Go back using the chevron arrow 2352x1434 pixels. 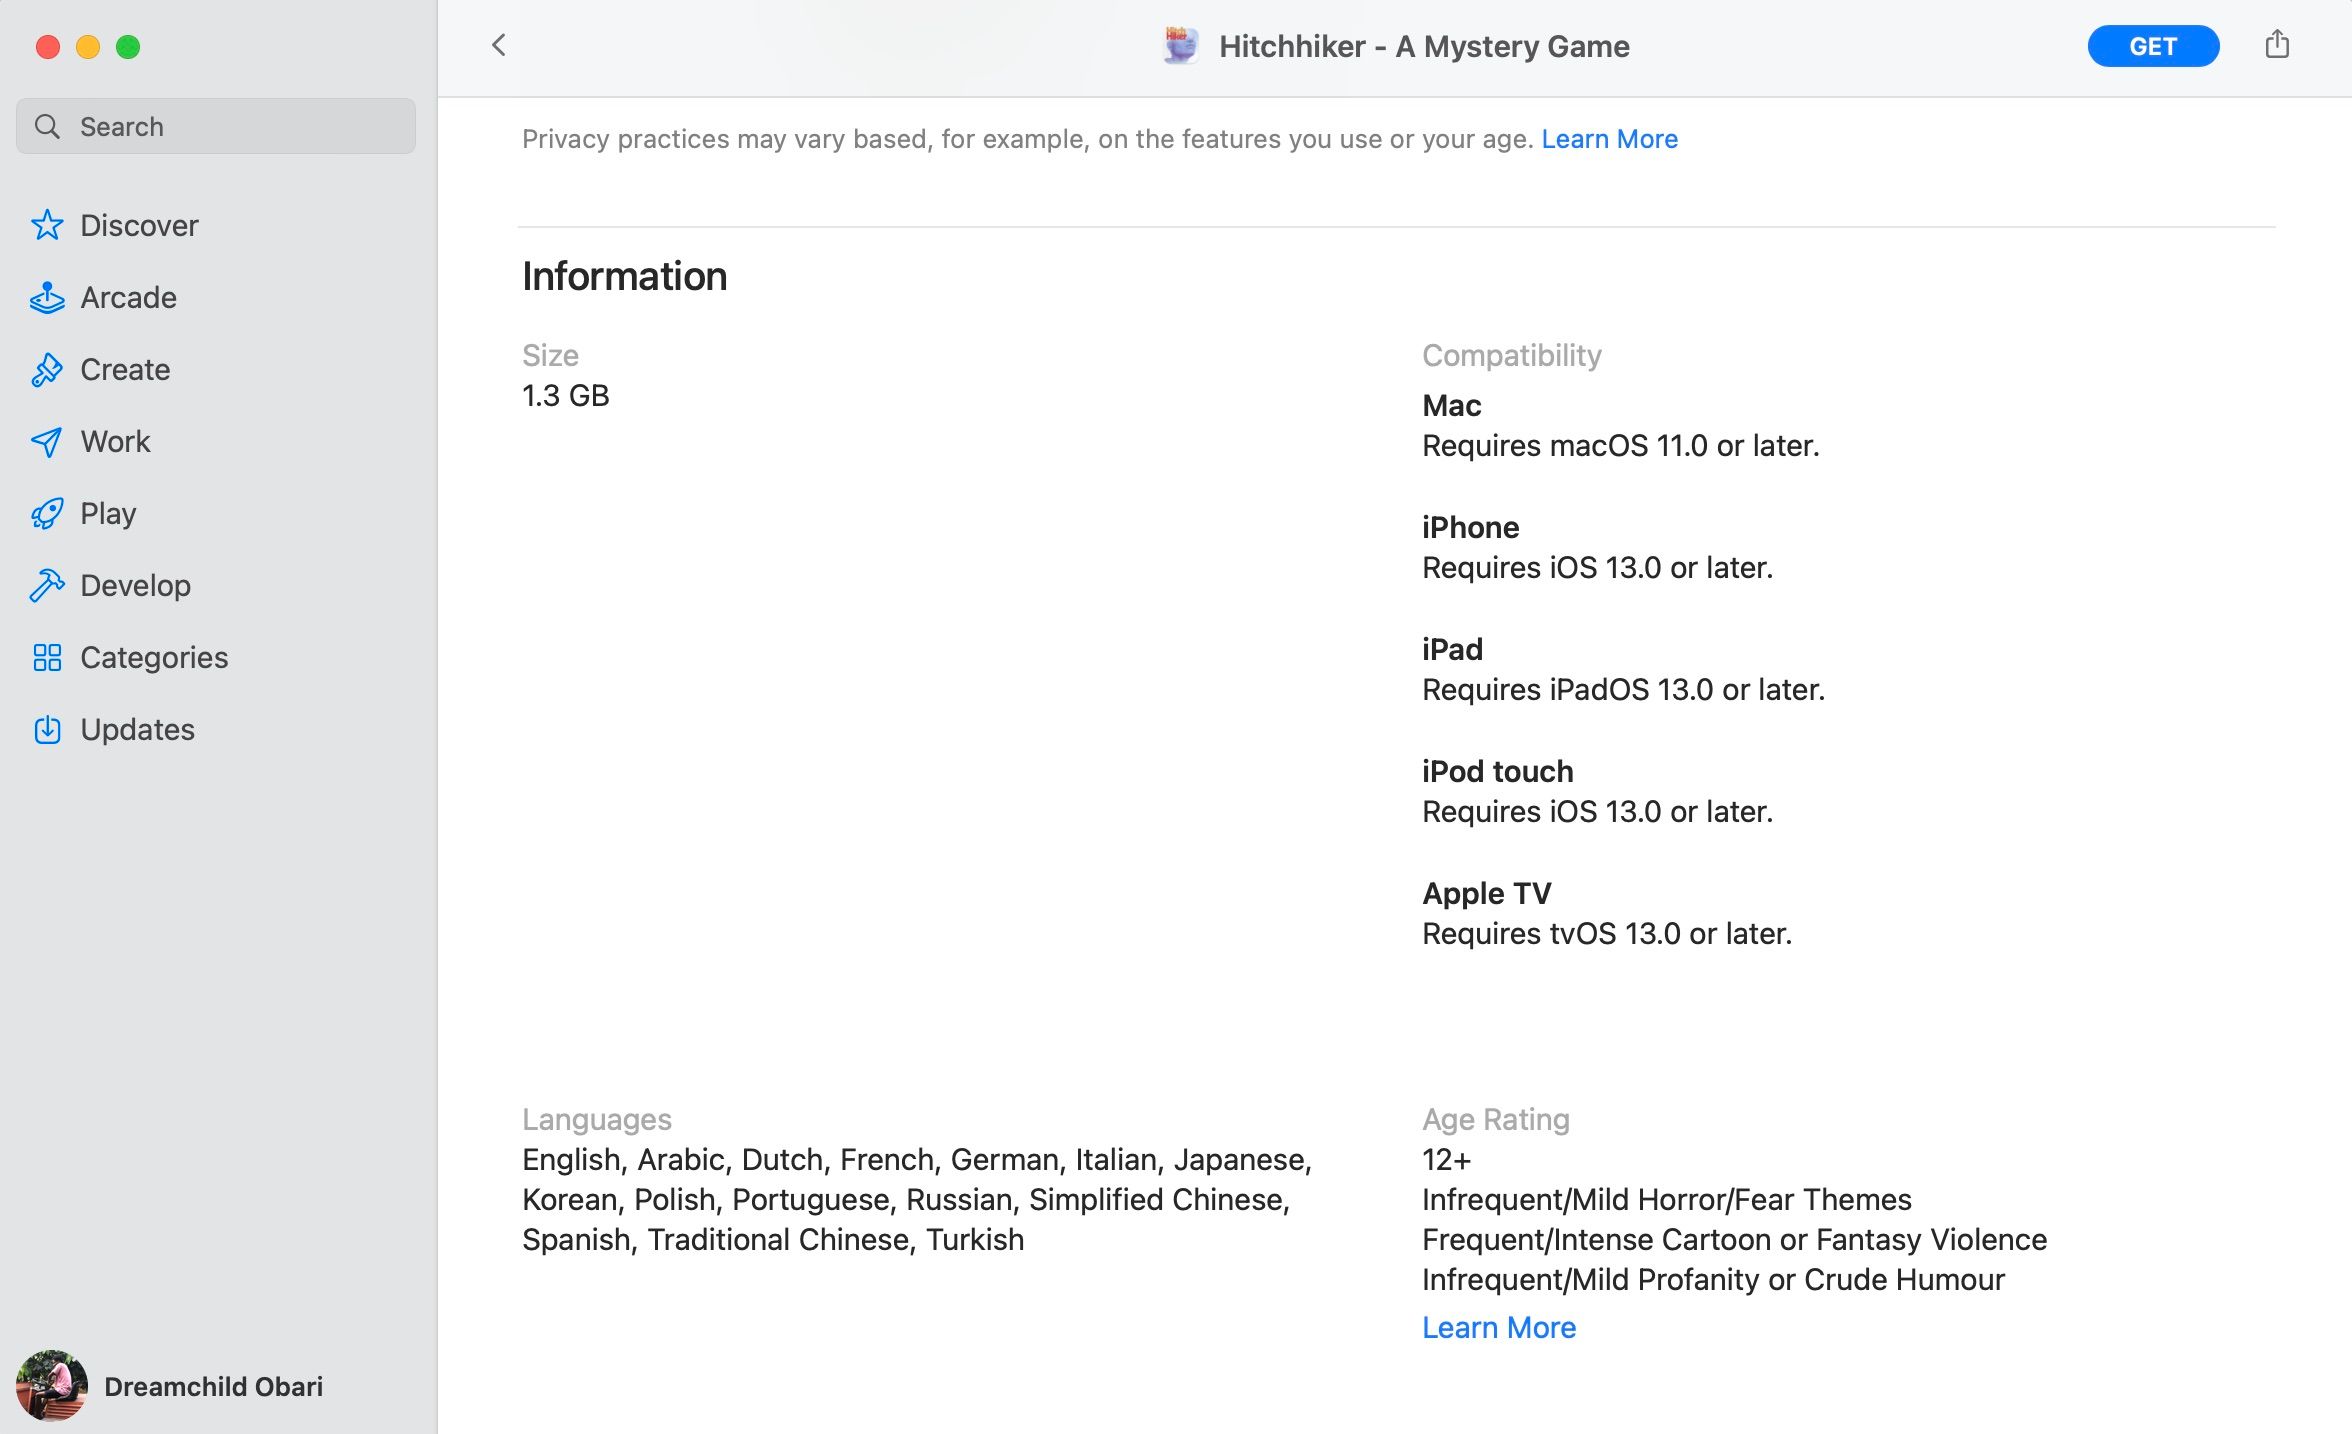point(499,45)
